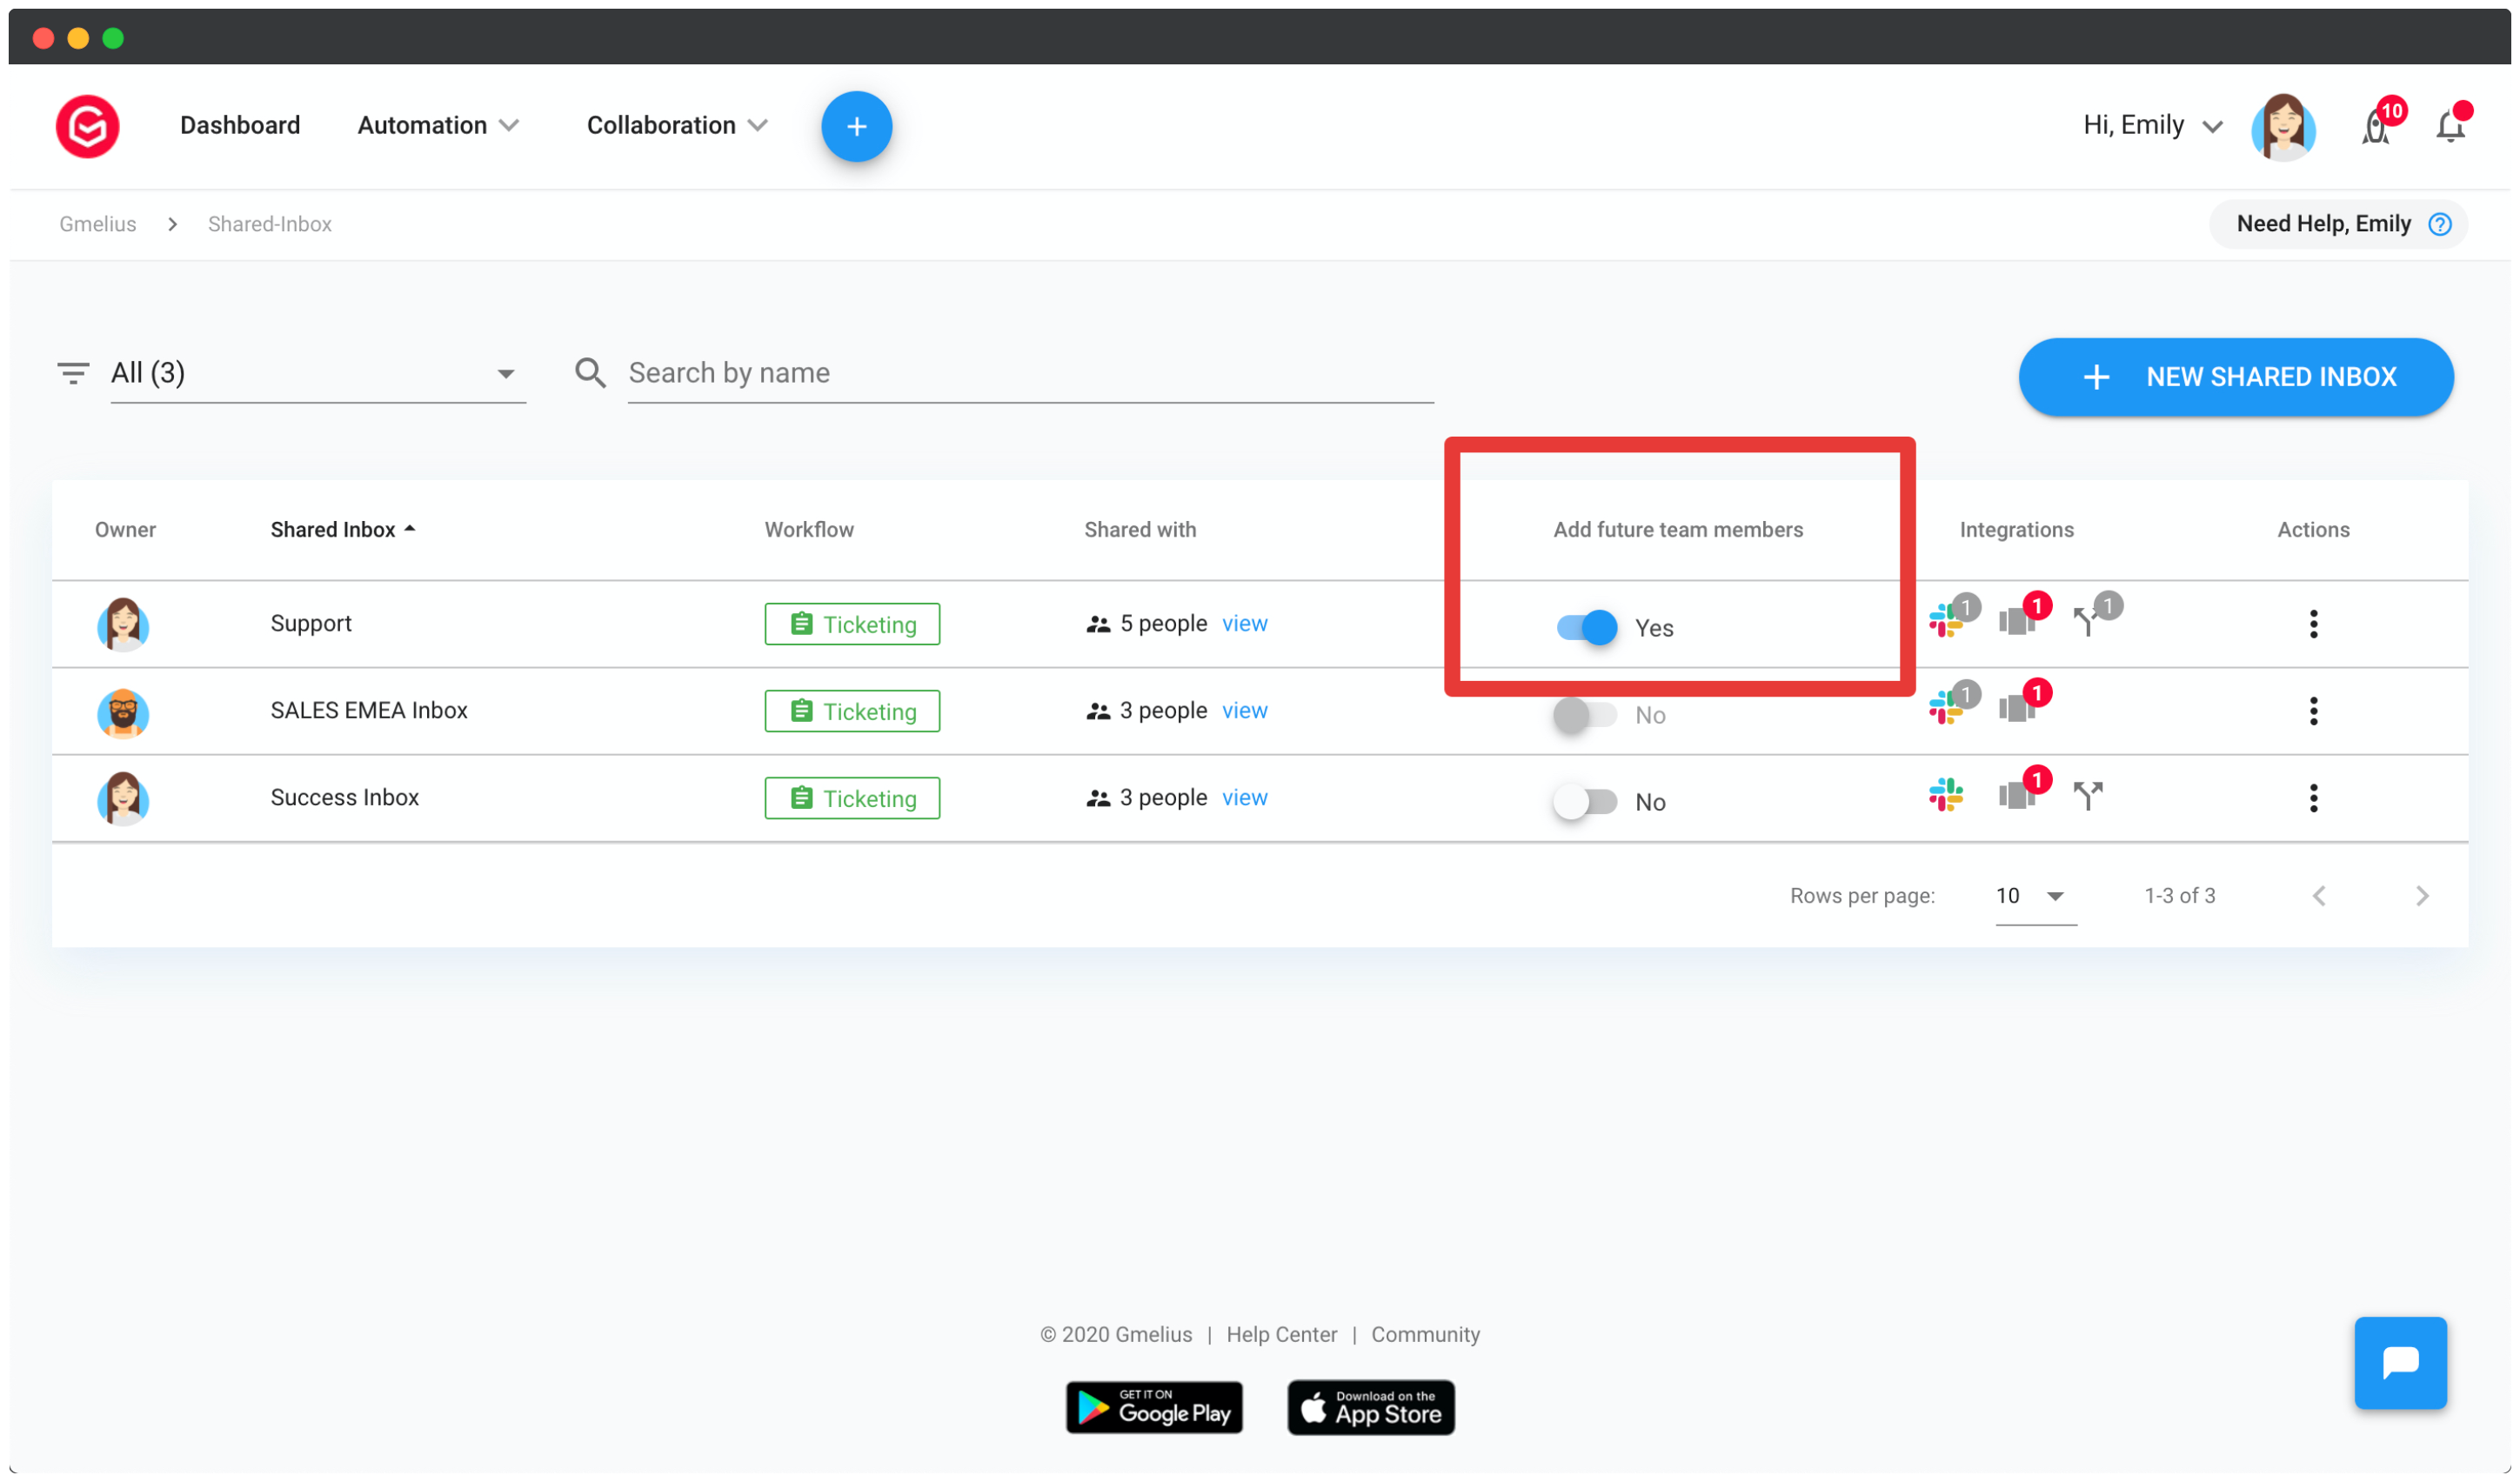2520x1482 pixels.
Task: Open the Dashboard menu item
Action: (x=240, y=125)
